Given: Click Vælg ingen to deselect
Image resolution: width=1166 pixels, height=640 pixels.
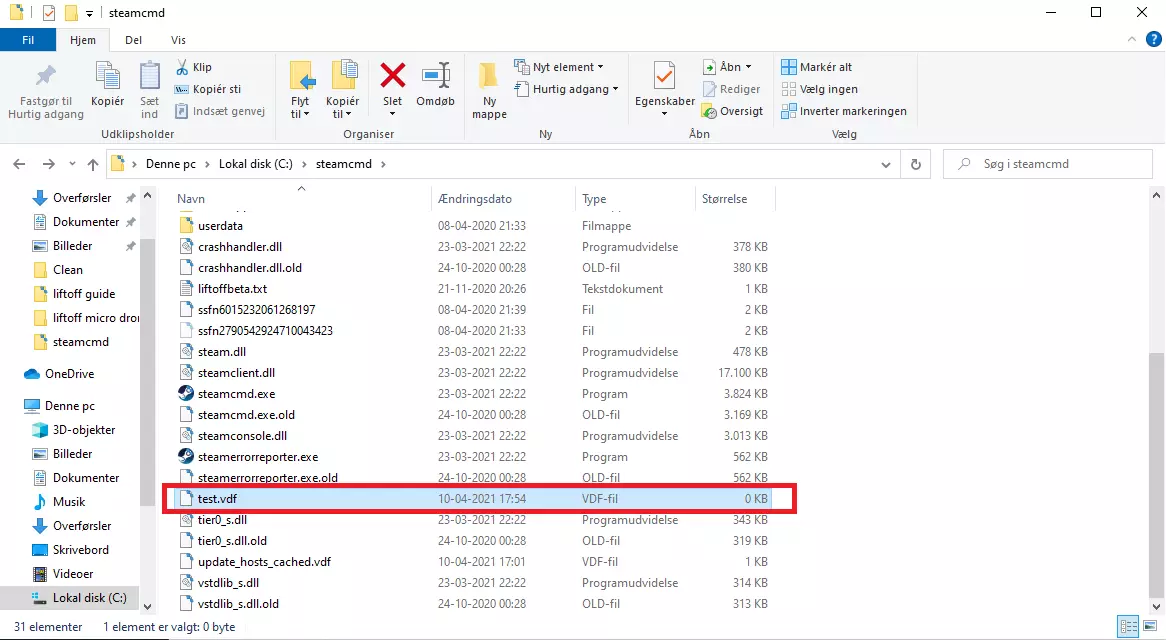Looking at the screenshot, I should (819, 89).
